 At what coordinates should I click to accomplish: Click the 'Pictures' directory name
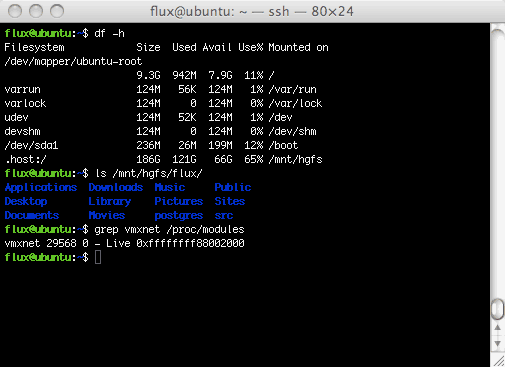coord(179,201)
